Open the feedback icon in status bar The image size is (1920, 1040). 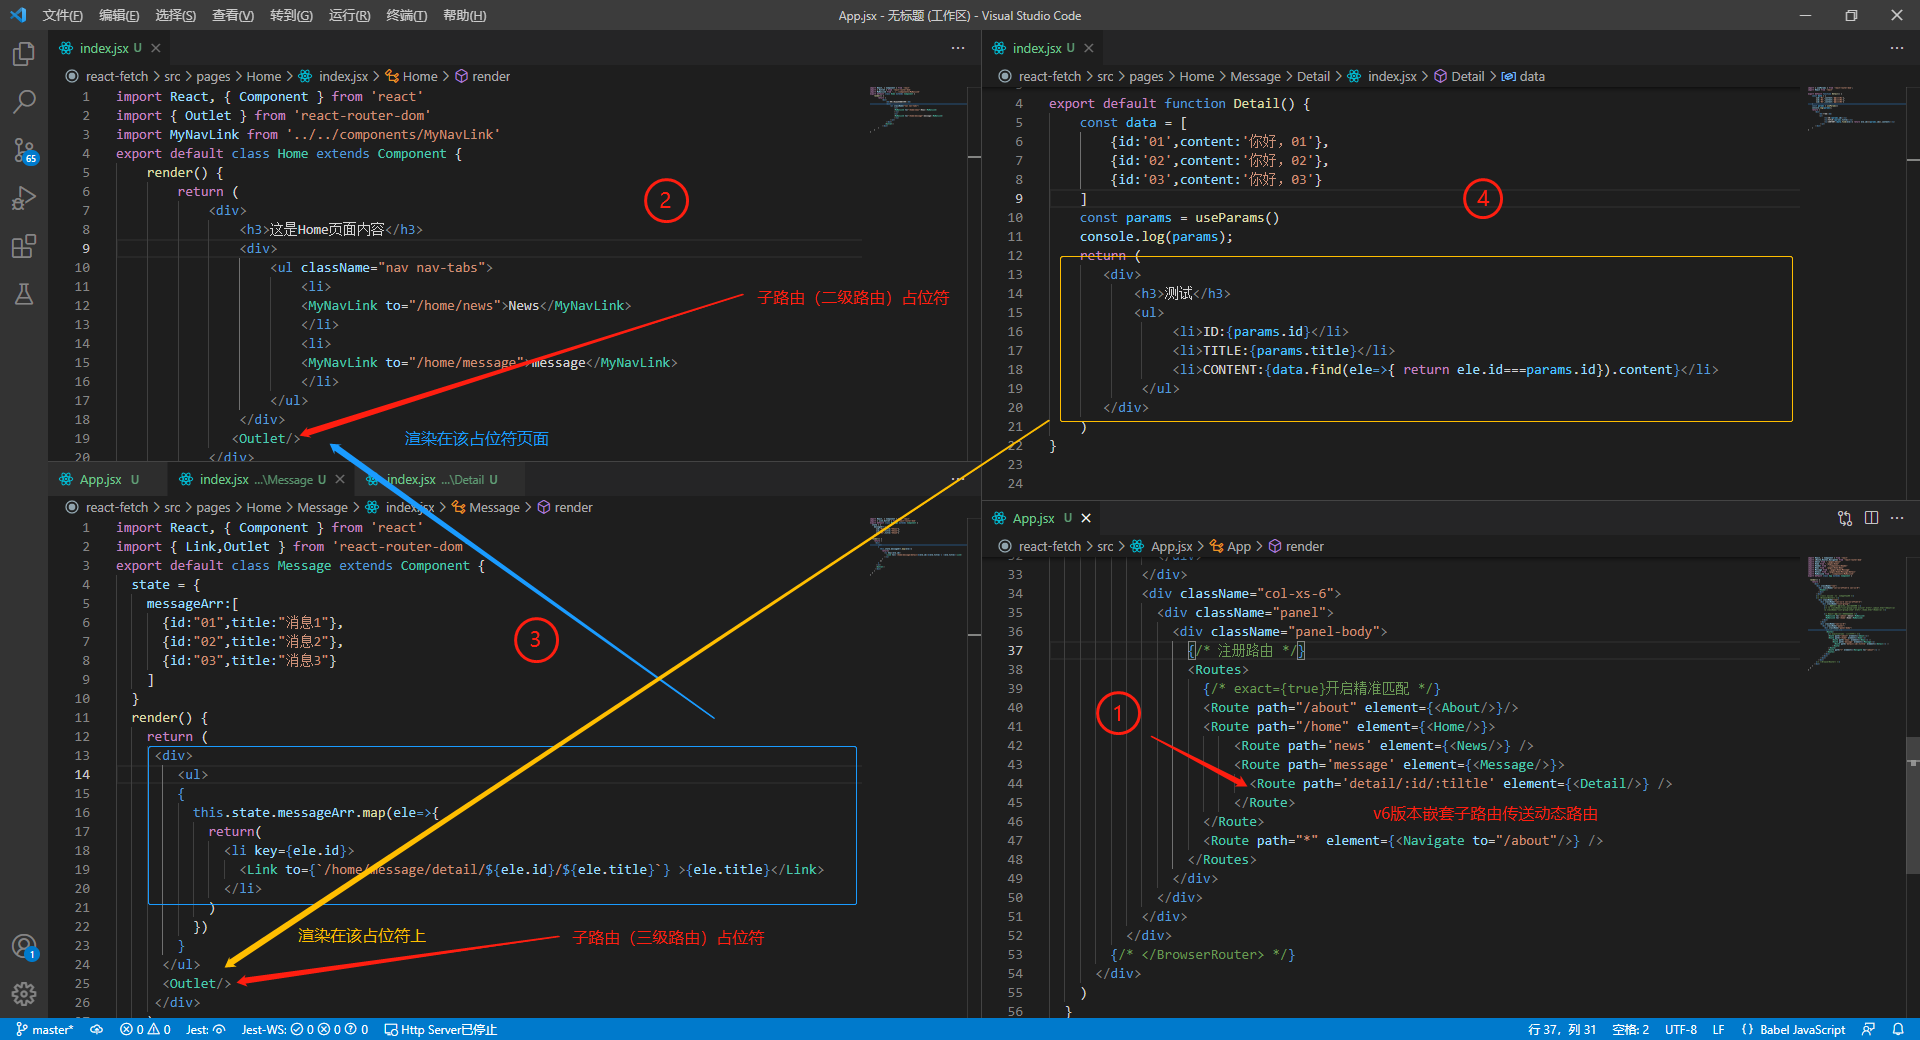pos(1868,1029)
